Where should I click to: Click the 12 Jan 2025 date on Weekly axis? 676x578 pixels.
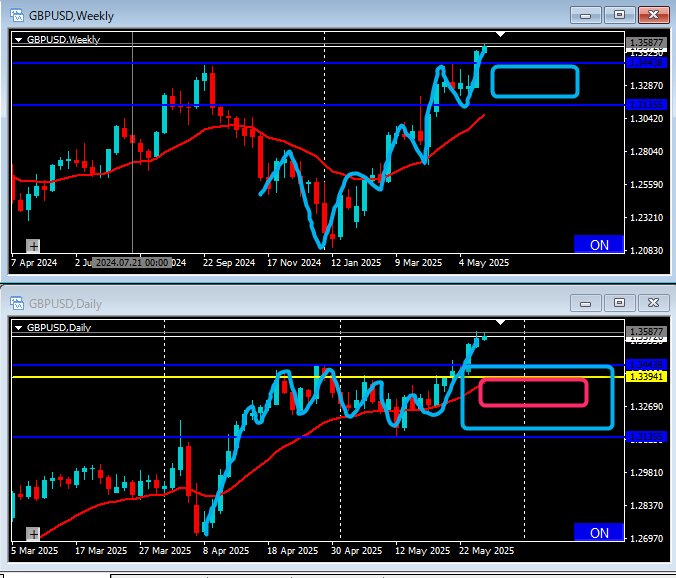click(356, 262)
